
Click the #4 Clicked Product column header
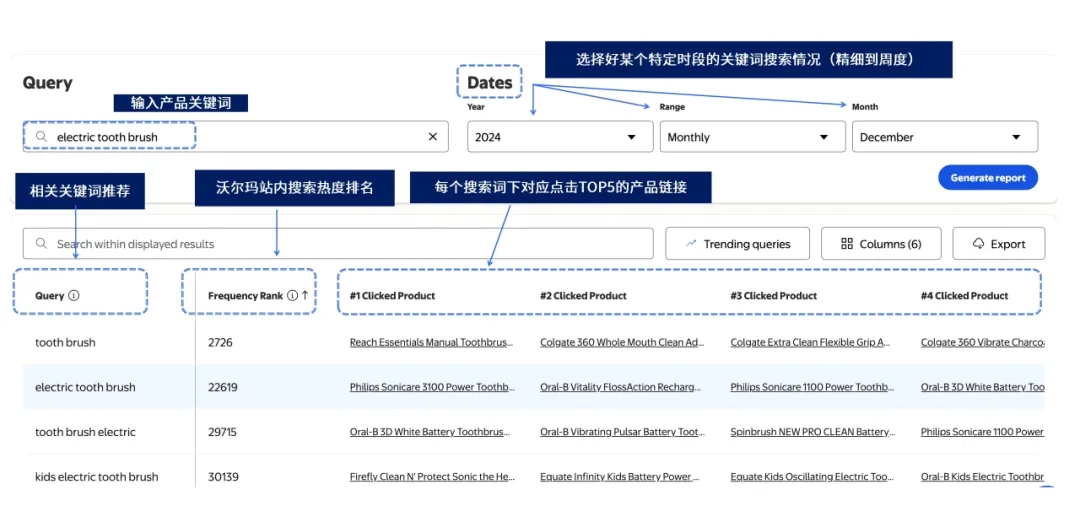point(964,295)
